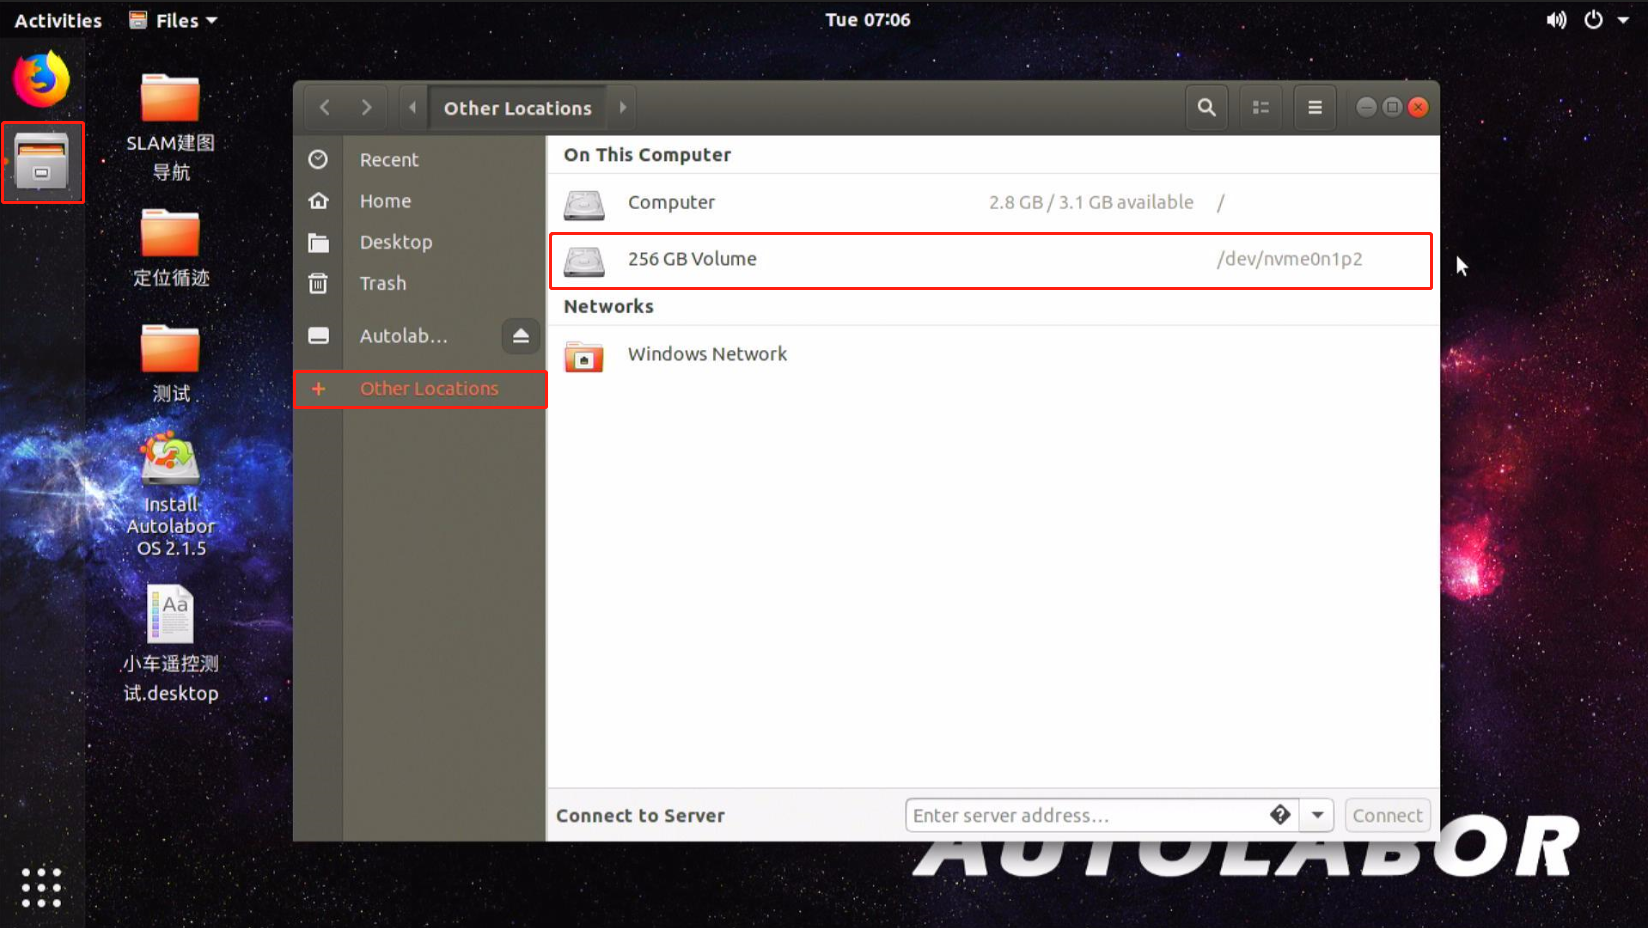Open the Show Applications grid
1648x928 pixels.
click(41, 887)
